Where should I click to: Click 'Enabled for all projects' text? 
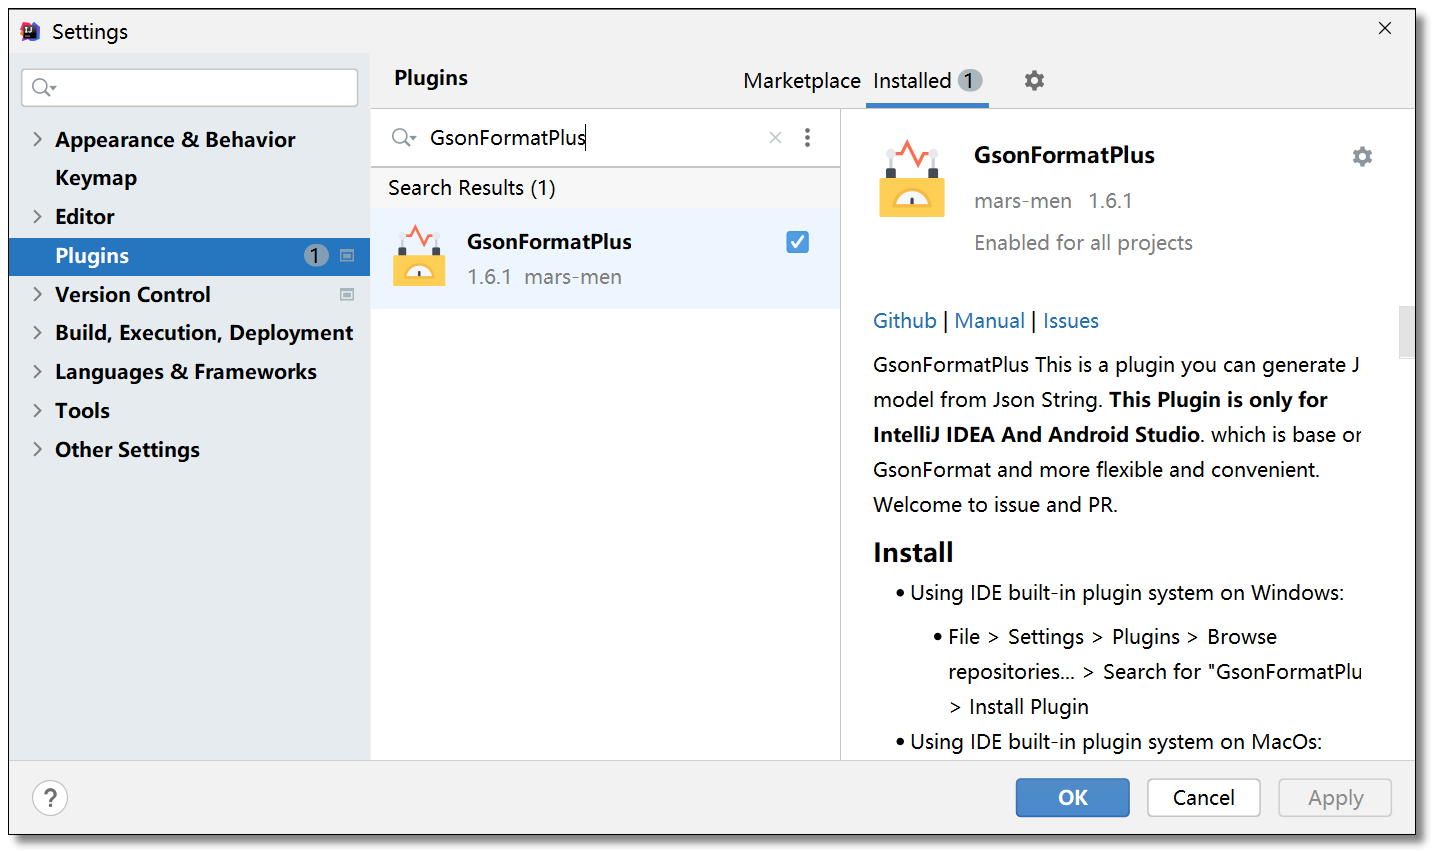[x=1084, y=243]
